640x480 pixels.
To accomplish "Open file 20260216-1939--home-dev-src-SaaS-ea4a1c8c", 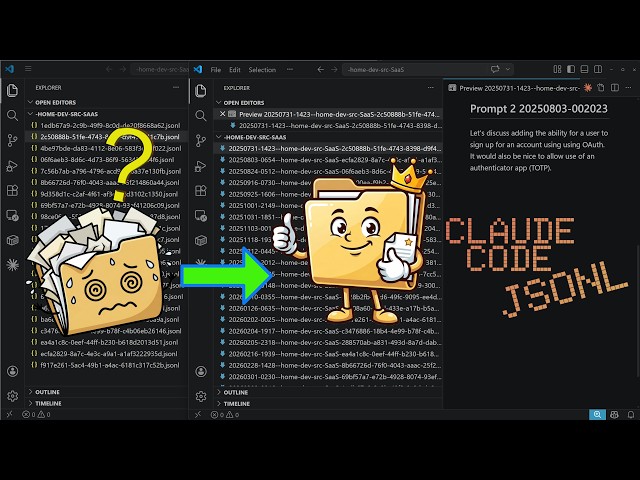I will click(329, 354).
